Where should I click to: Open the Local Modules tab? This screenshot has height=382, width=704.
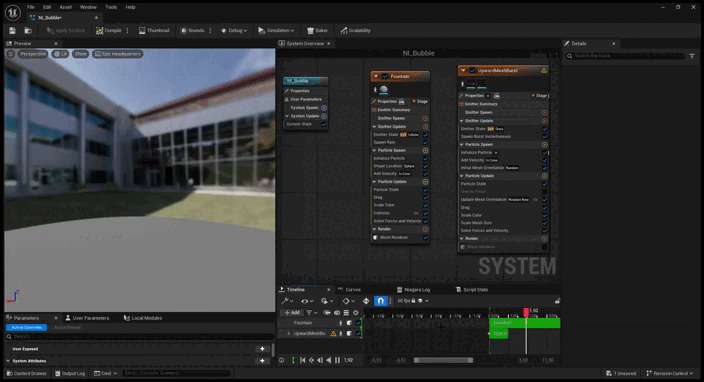[143, 318]
